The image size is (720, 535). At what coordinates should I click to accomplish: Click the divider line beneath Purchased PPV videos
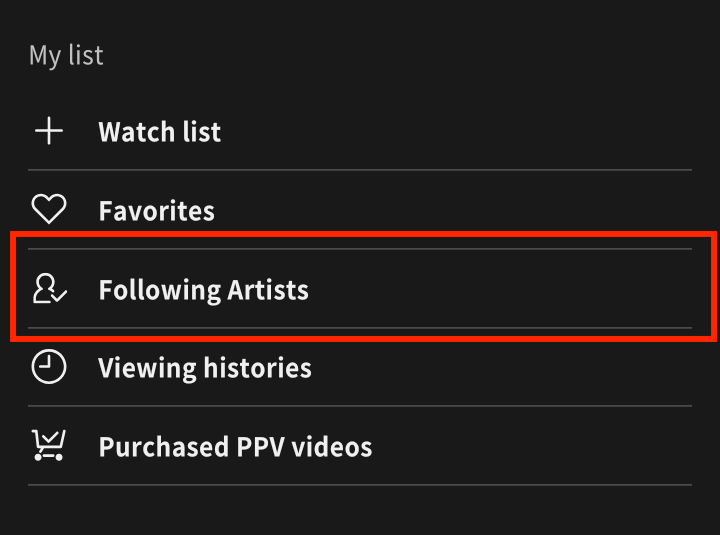coord(360,485)
